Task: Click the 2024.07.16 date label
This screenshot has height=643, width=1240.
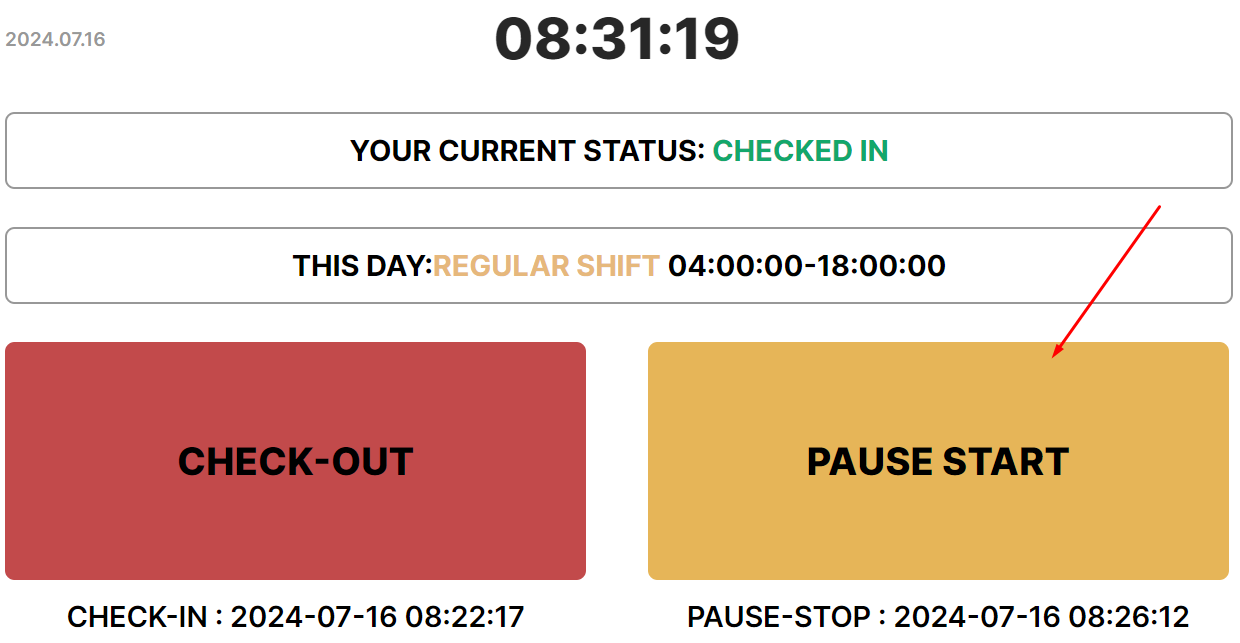Action: [x=55, y=40]
